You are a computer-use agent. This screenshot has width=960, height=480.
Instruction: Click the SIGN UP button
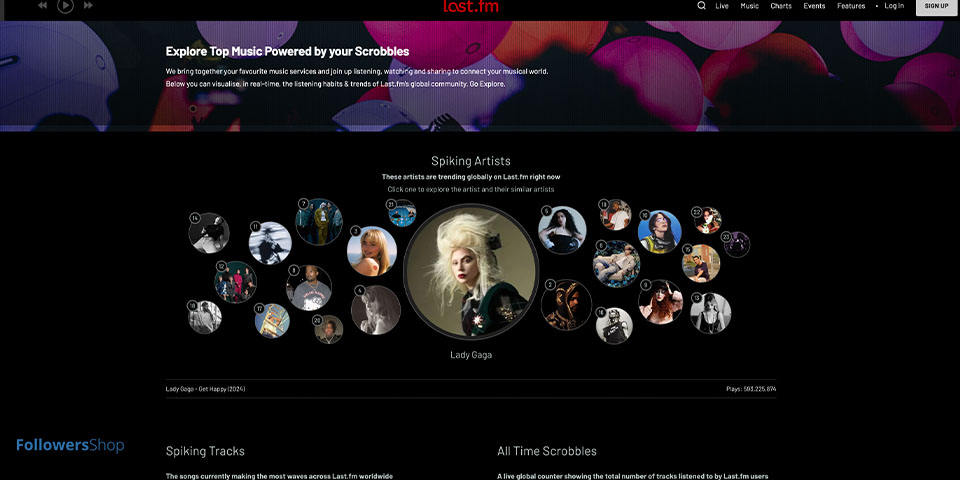(936, 6)
